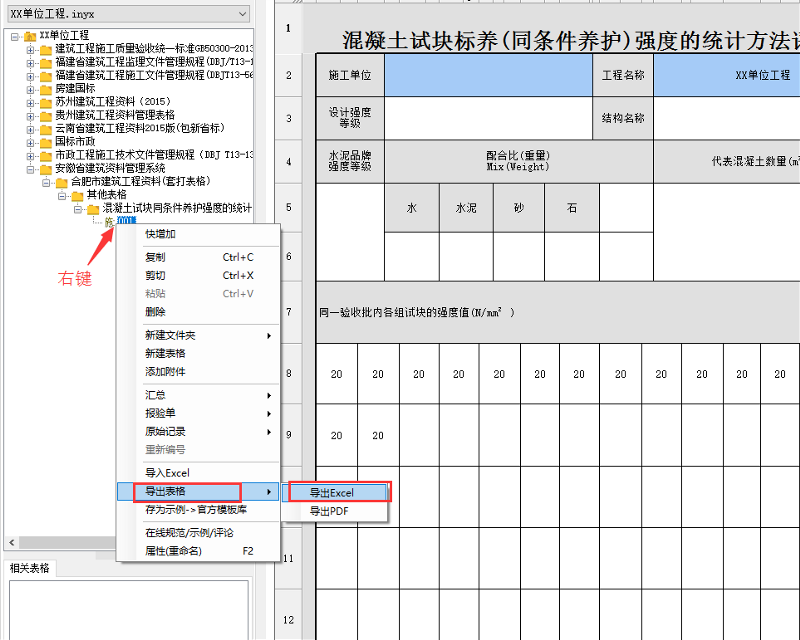The width and height of the screenshot is (800, 640).
Task: Expand the 房建国标 tree node
Action: pyautogui.click(x=30, y=88)
